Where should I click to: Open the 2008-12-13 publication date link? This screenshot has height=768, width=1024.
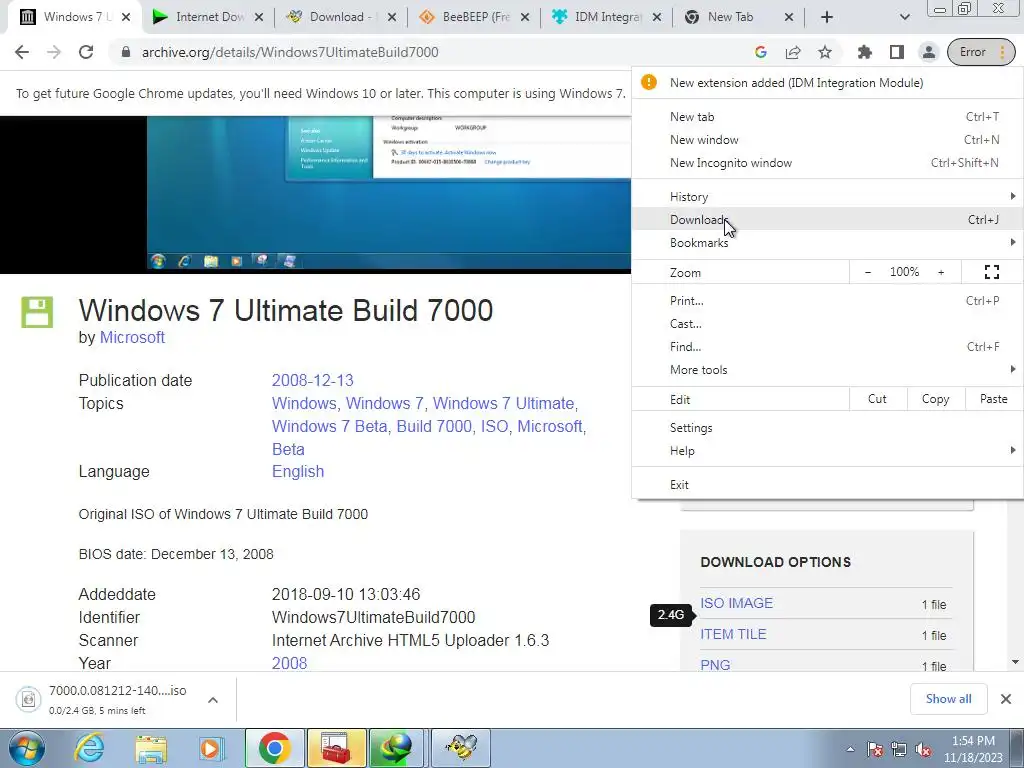tap(312, 381)
